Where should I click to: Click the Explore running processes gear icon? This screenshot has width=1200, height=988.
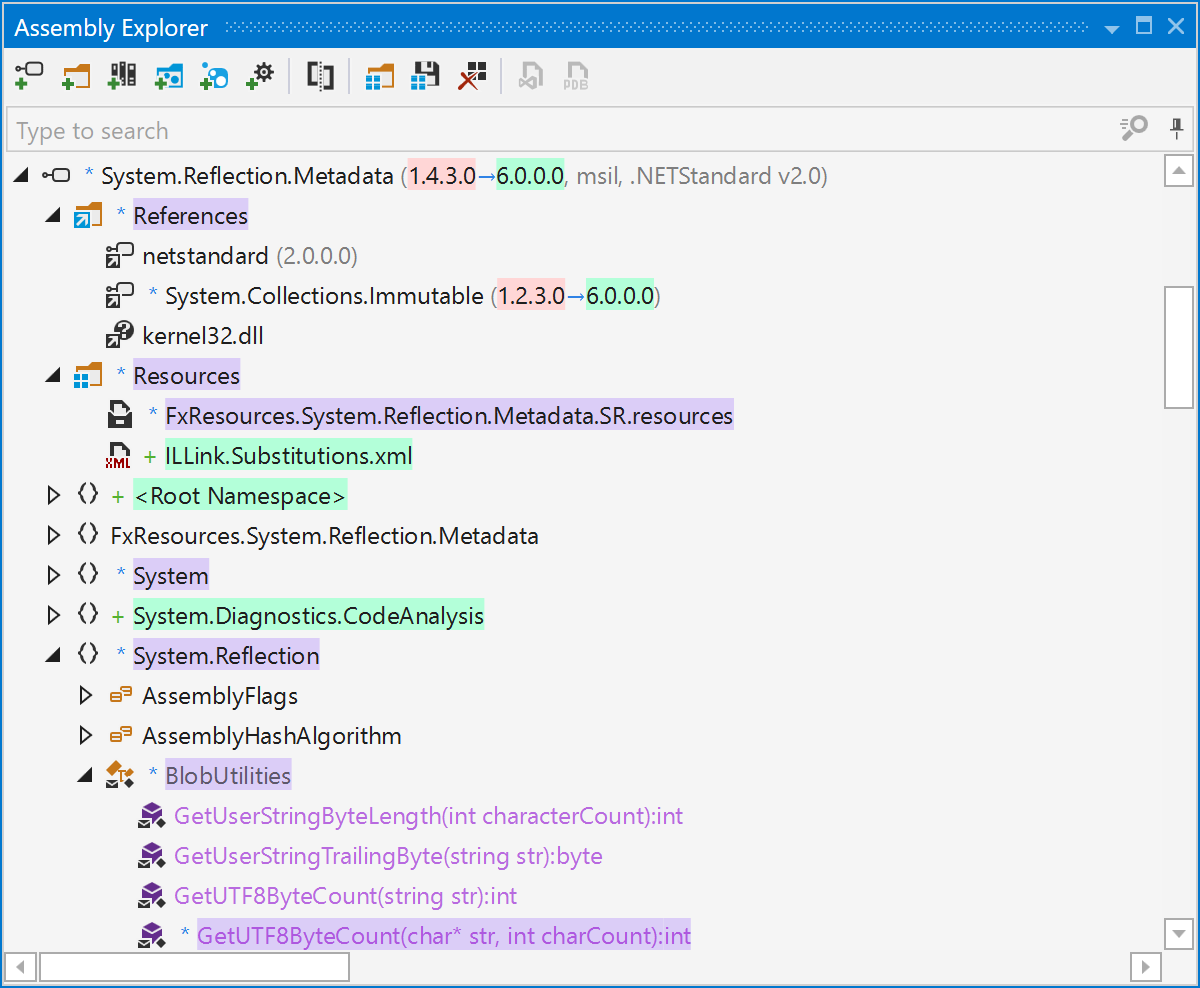tap(260, 76)
